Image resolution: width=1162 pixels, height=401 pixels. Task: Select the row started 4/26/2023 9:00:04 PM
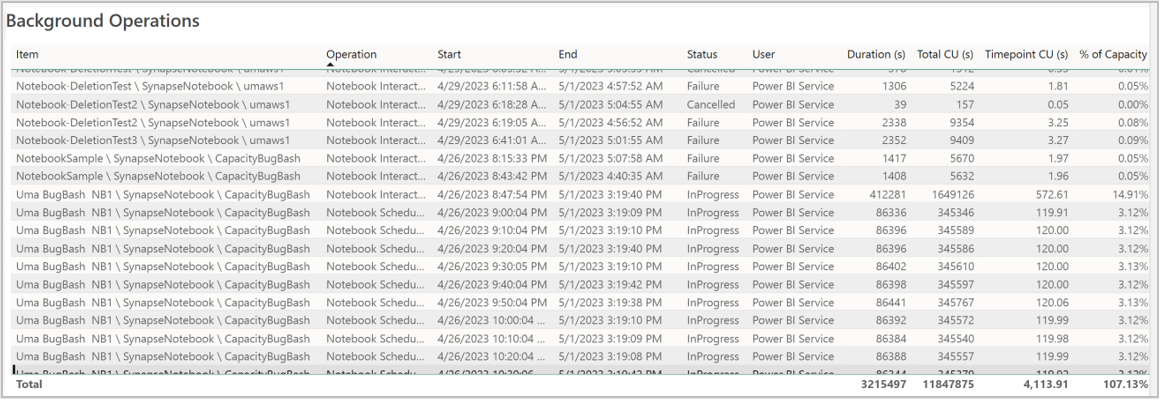582,212
